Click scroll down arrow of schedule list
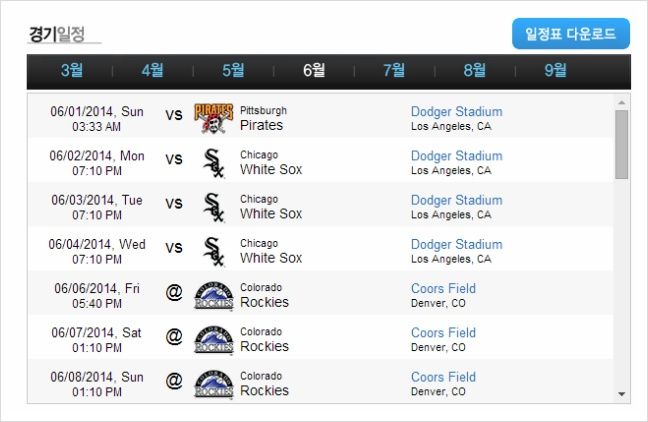The height and width of the screenshot is (422, 648). (x=622, y=394)
